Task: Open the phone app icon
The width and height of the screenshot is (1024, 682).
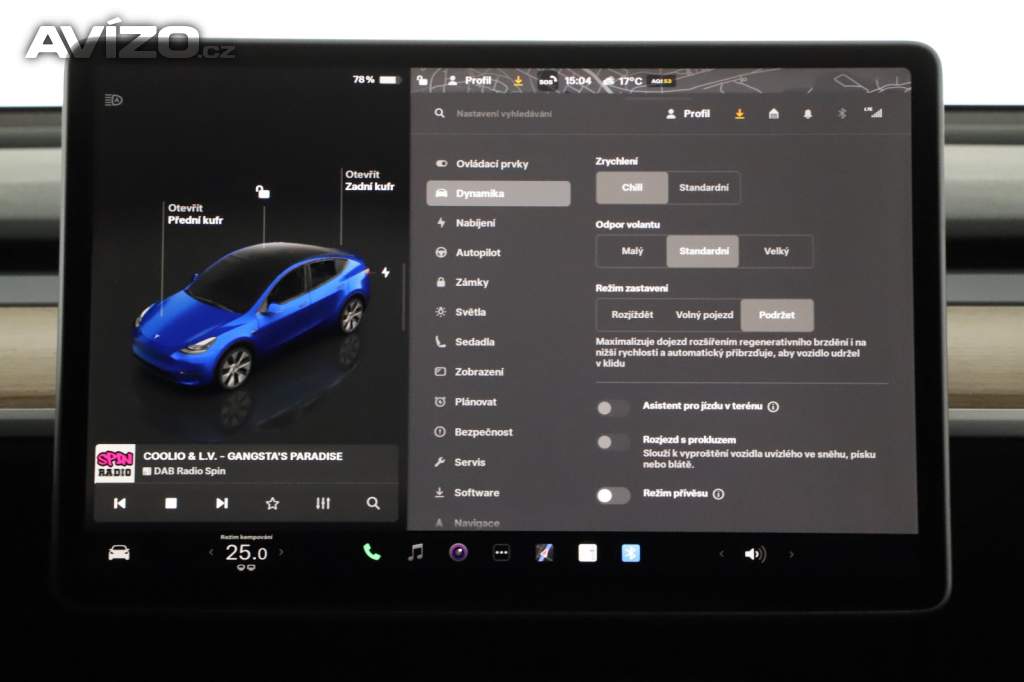Action: tap(372, 553)
